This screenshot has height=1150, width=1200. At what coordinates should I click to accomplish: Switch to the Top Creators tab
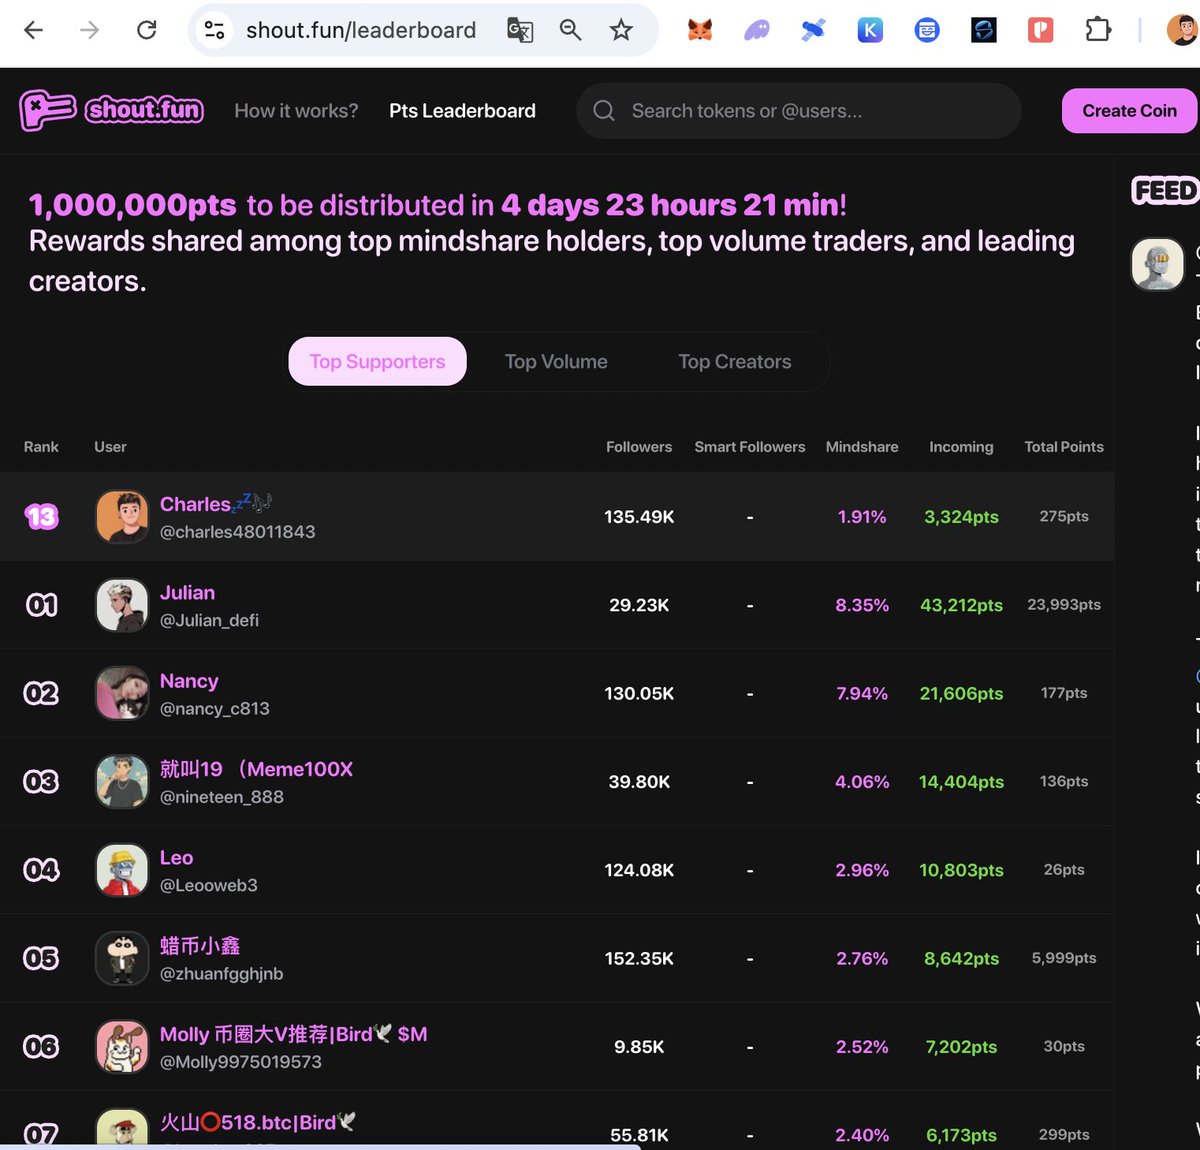tap(735, 362)
